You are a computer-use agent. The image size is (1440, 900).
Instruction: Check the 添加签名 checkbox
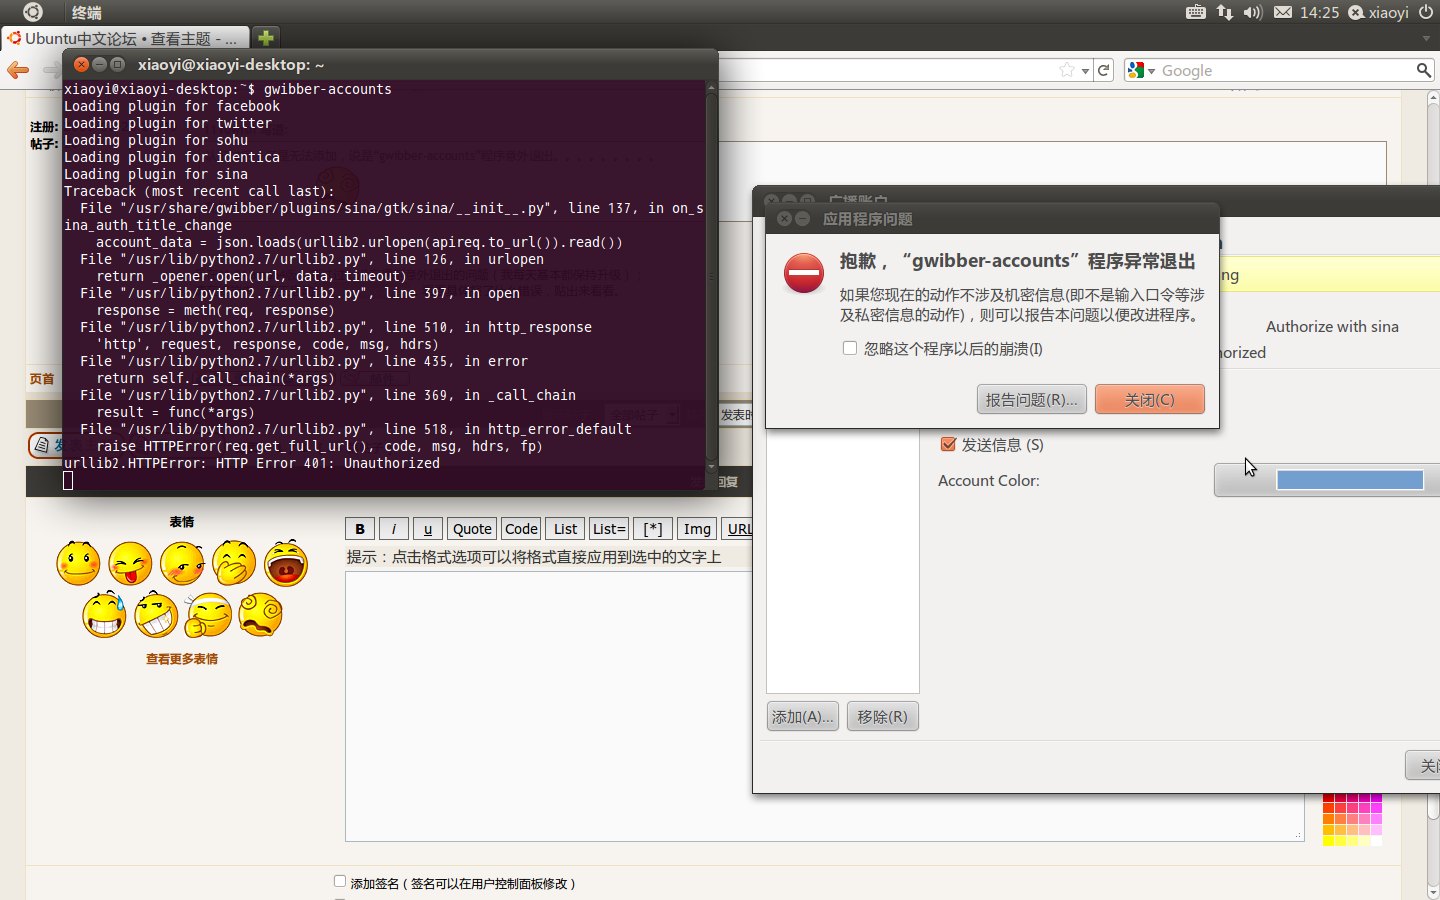point(340,881)
